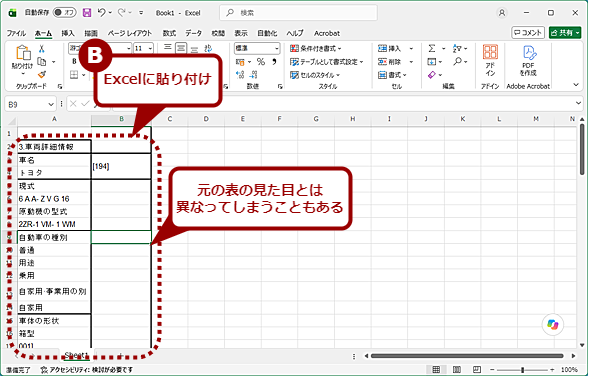
Task: Click the Copy icon in clipboard group
Action: [42, 62]
